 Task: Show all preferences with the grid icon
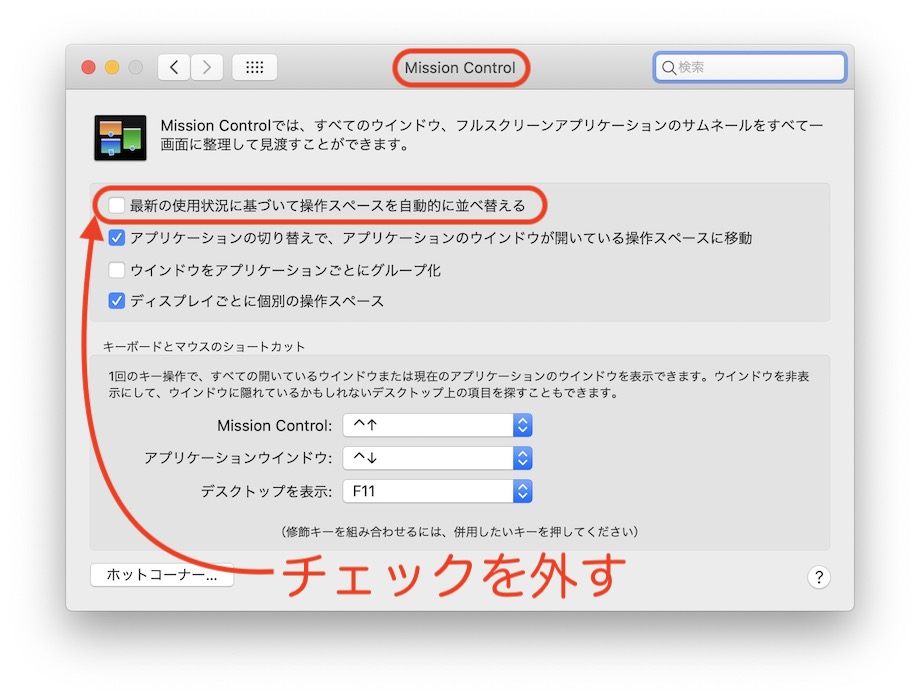[255, 67]
